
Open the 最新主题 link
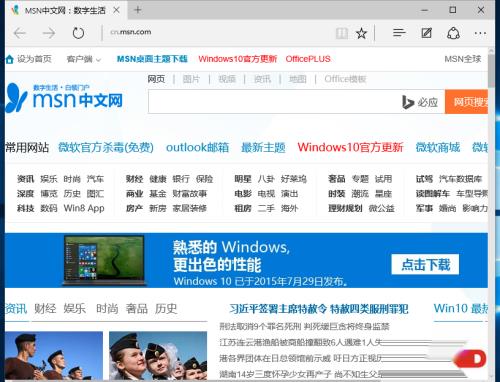263,147
